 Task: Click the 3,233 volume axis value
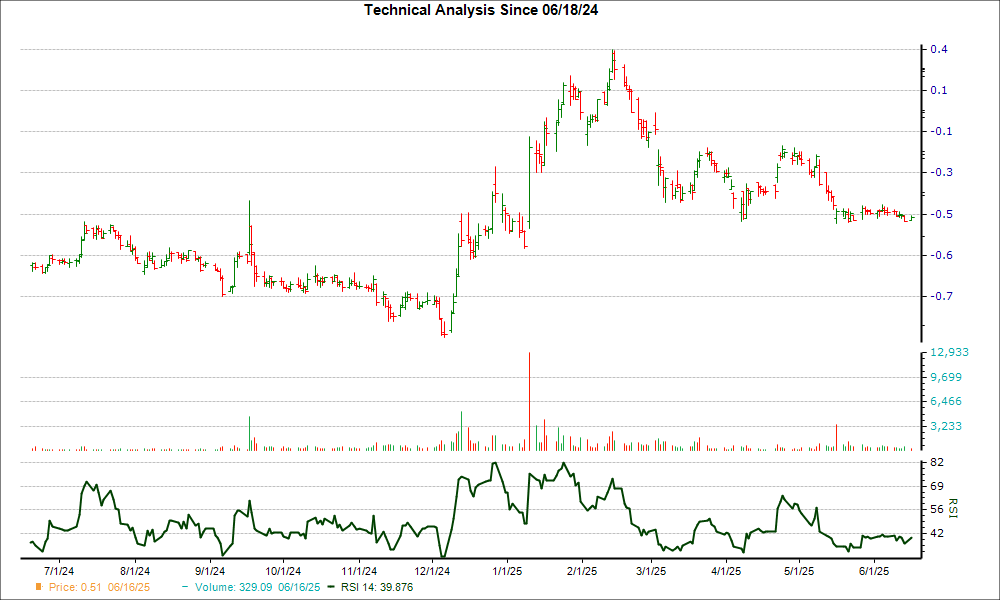(946, 427)
